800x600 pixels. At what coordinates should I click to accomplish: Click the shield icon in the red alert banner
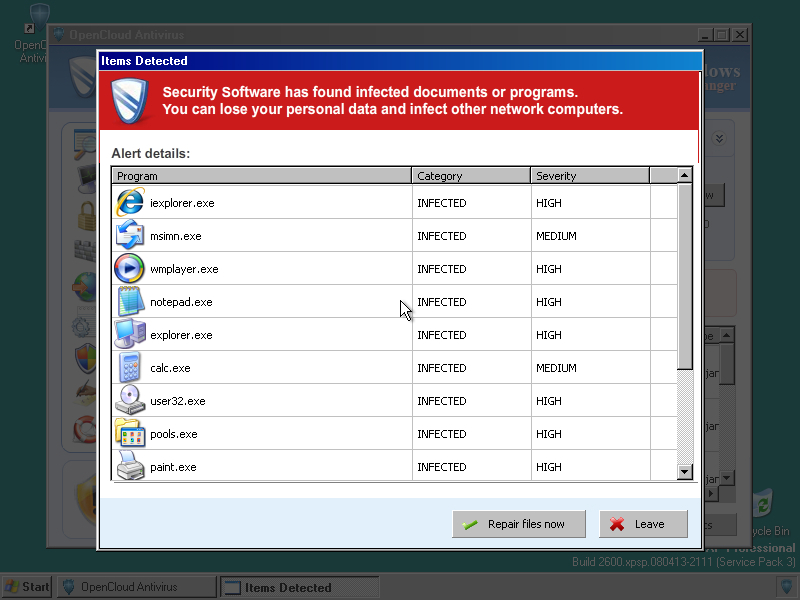pyautogui.click(x=130, y=101)
